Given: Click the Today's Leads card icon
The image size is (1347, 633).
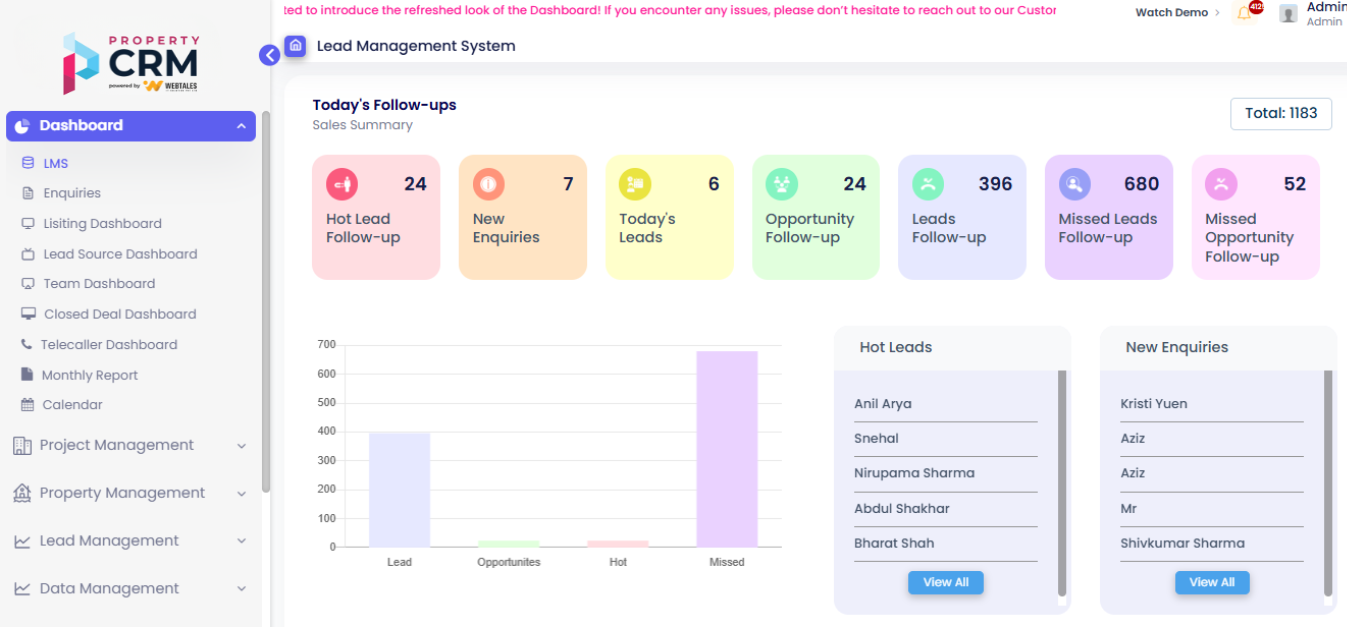Looking at the screenshot, I should 635,184.
